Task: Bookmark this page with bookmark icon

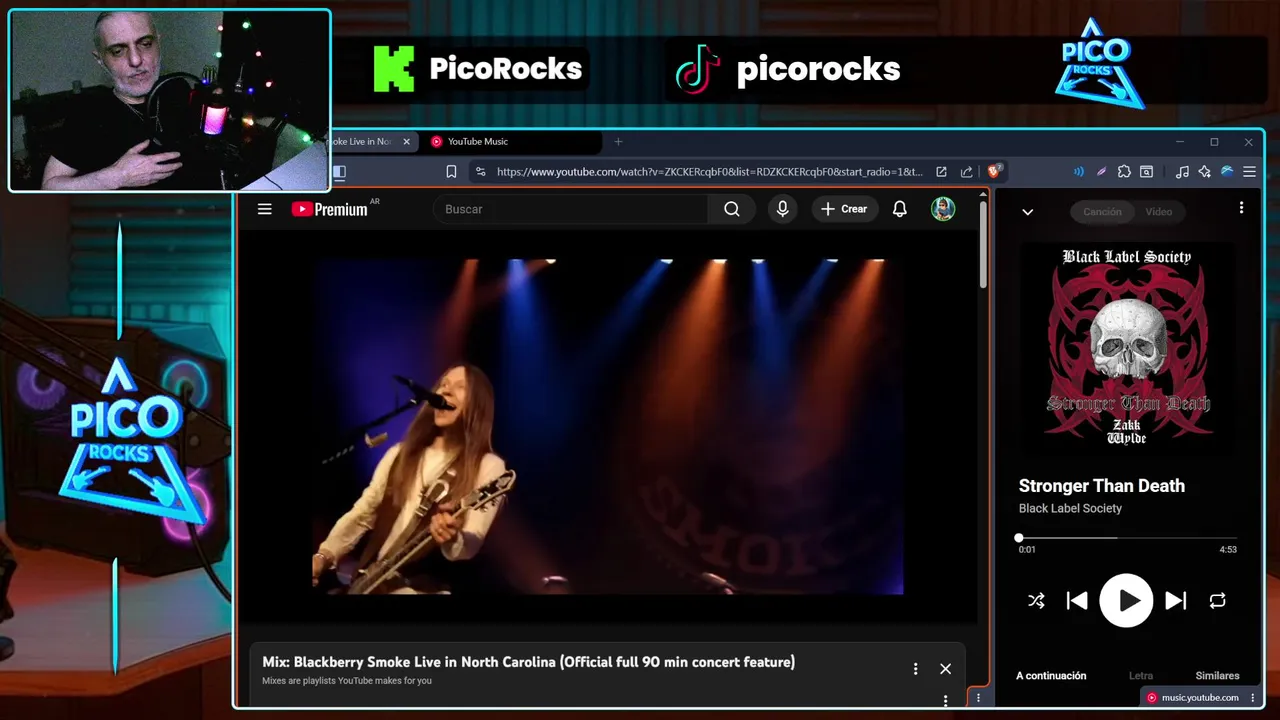Action: click(x=451, y=172)
